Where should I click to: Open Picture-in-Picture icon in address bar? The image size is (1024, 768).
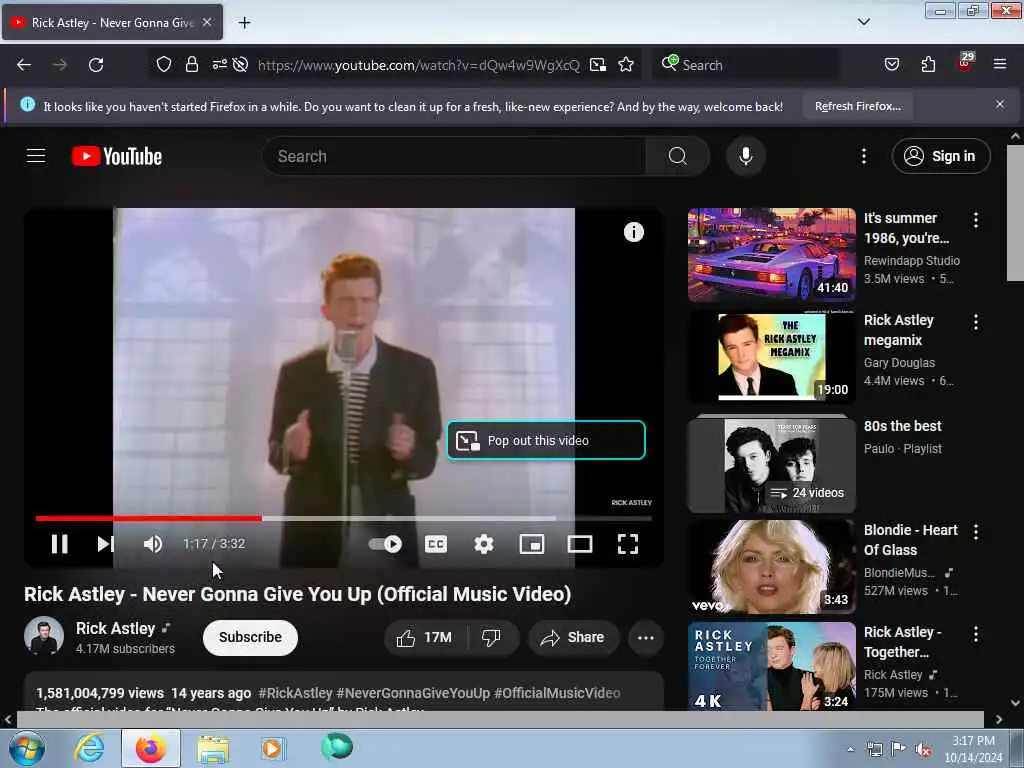tap(598, 65)
